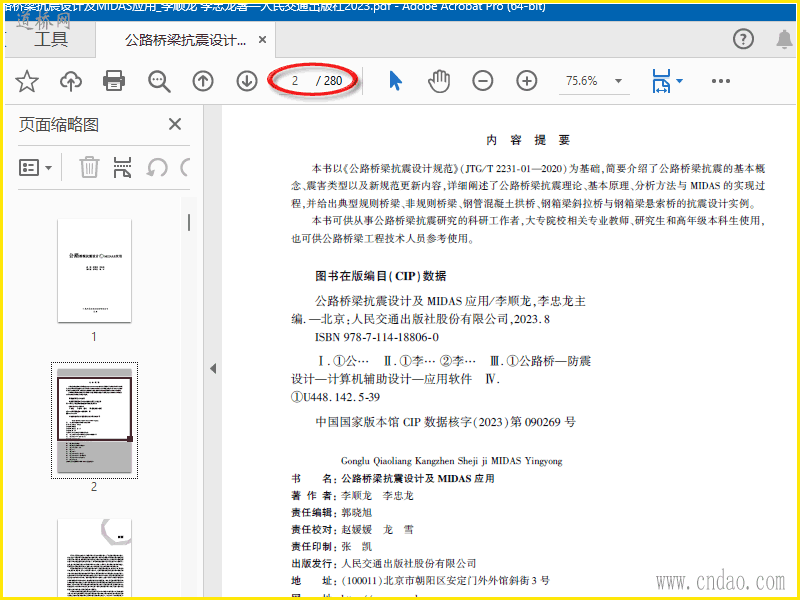Image resolution: width=800 pixels, height=600 pixels.
Task: Select page 2 thumbnail
Action: coord(94,420)
